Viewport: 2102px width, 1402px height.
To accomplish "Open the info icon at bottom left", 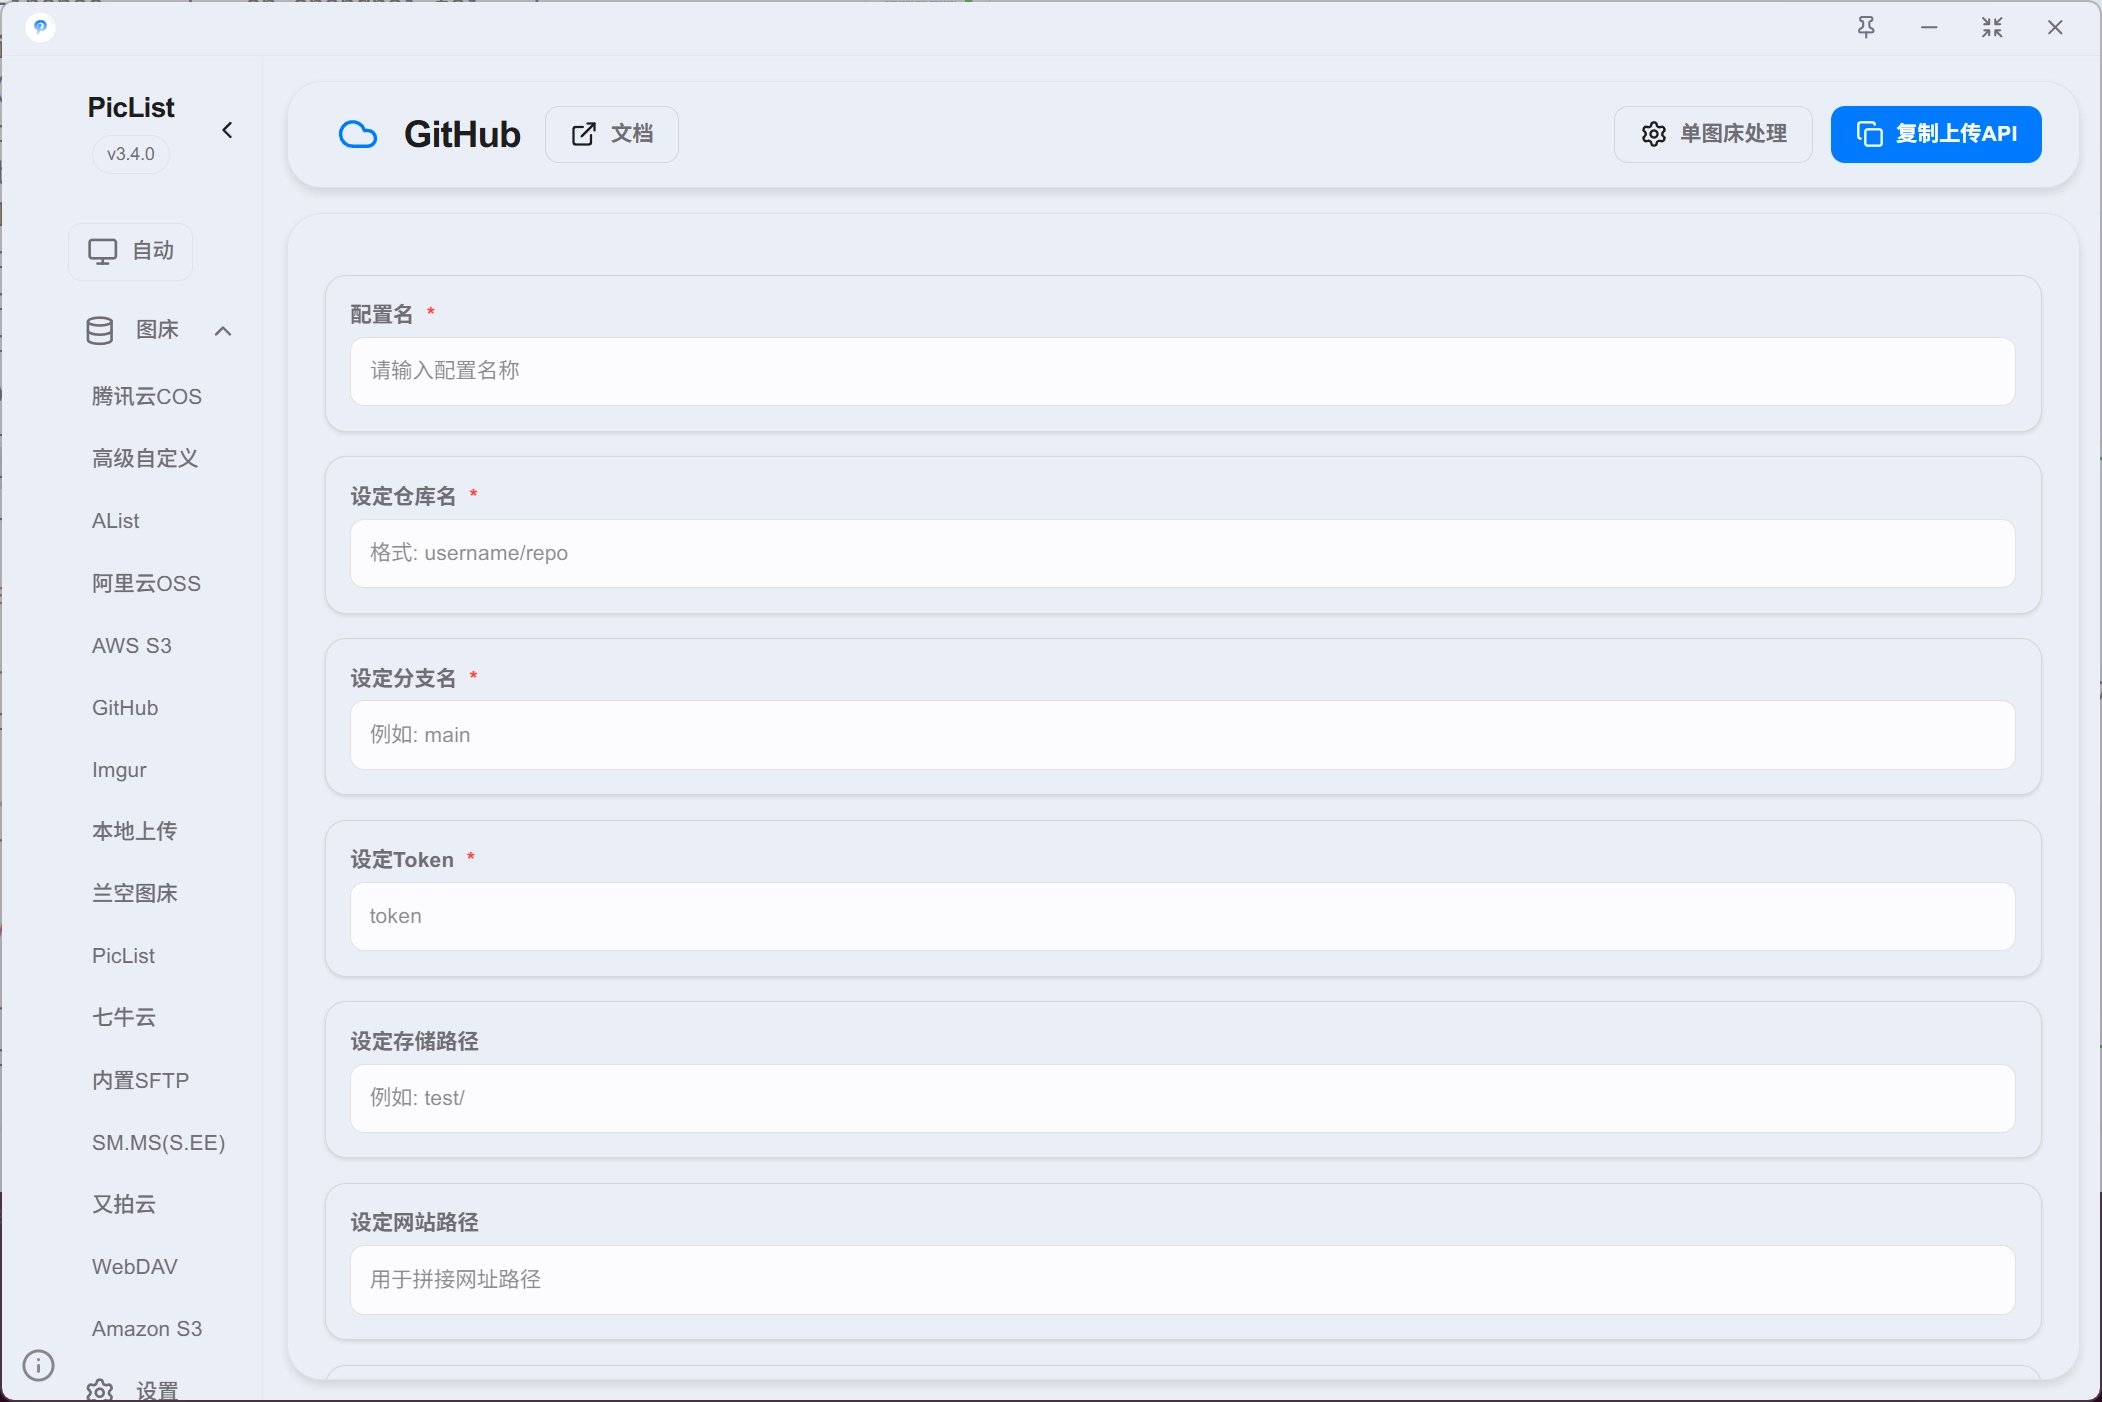I will pos(38,1365).
